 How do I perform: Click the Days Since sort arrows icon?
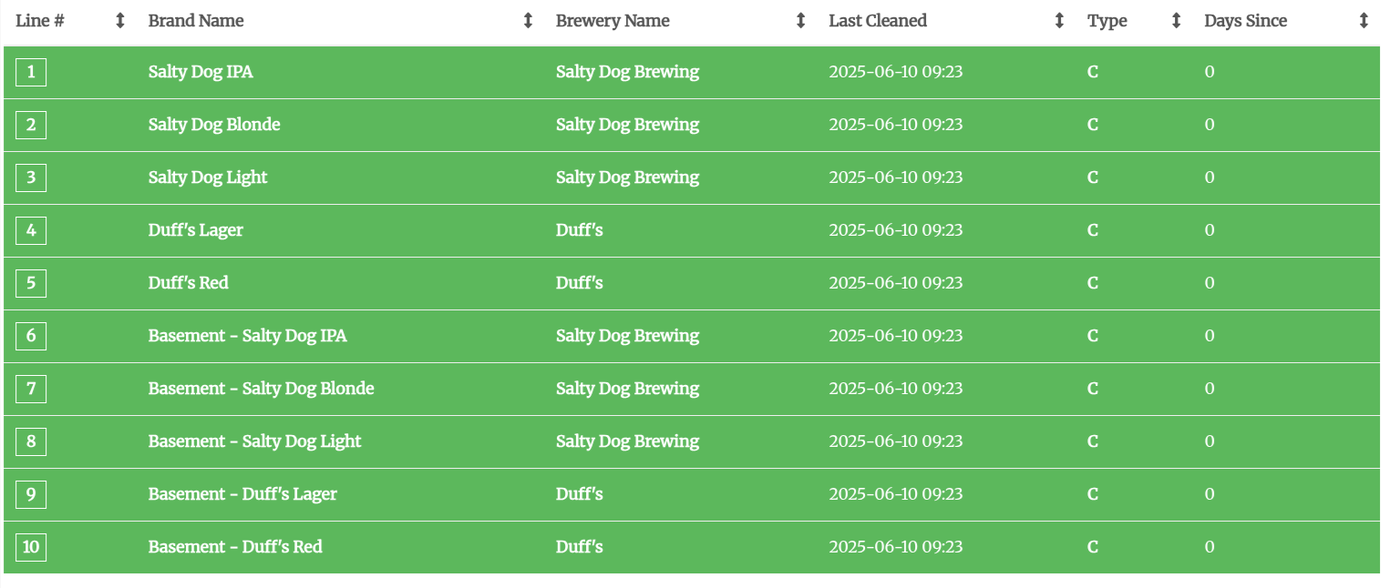coord(1363,21)
